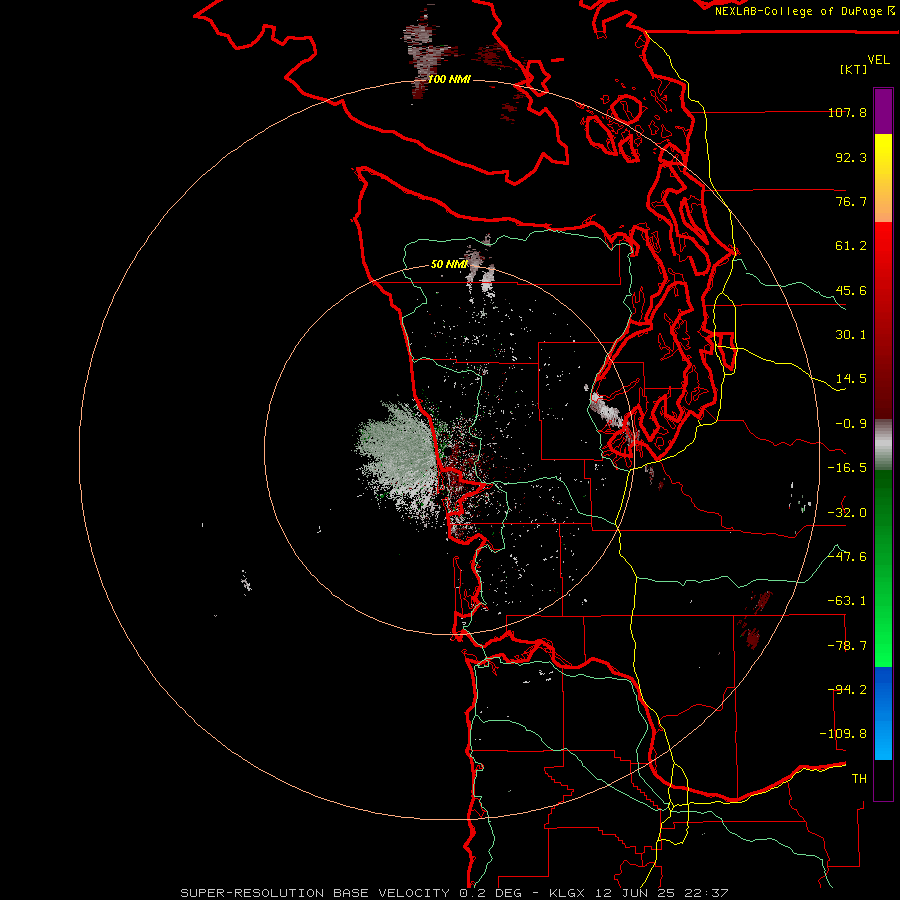The image size is (900, 900).
Task: Click the Super-Resolution Base Velocity caption
Action: (455, 893)
